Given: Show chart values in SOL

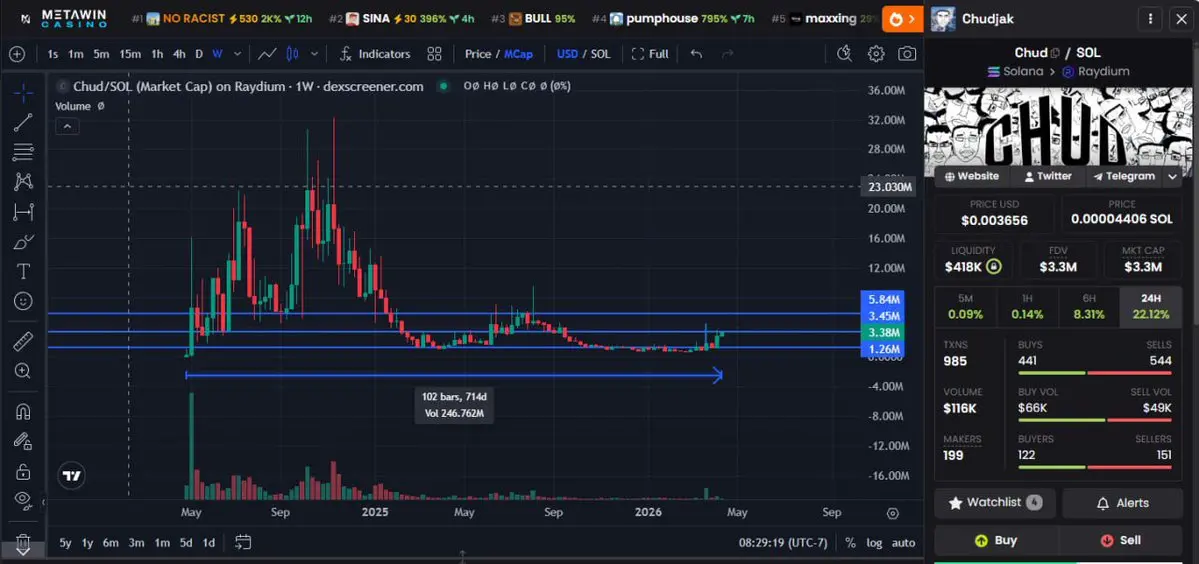Looking at the screenshot, I should pos(602,54).
